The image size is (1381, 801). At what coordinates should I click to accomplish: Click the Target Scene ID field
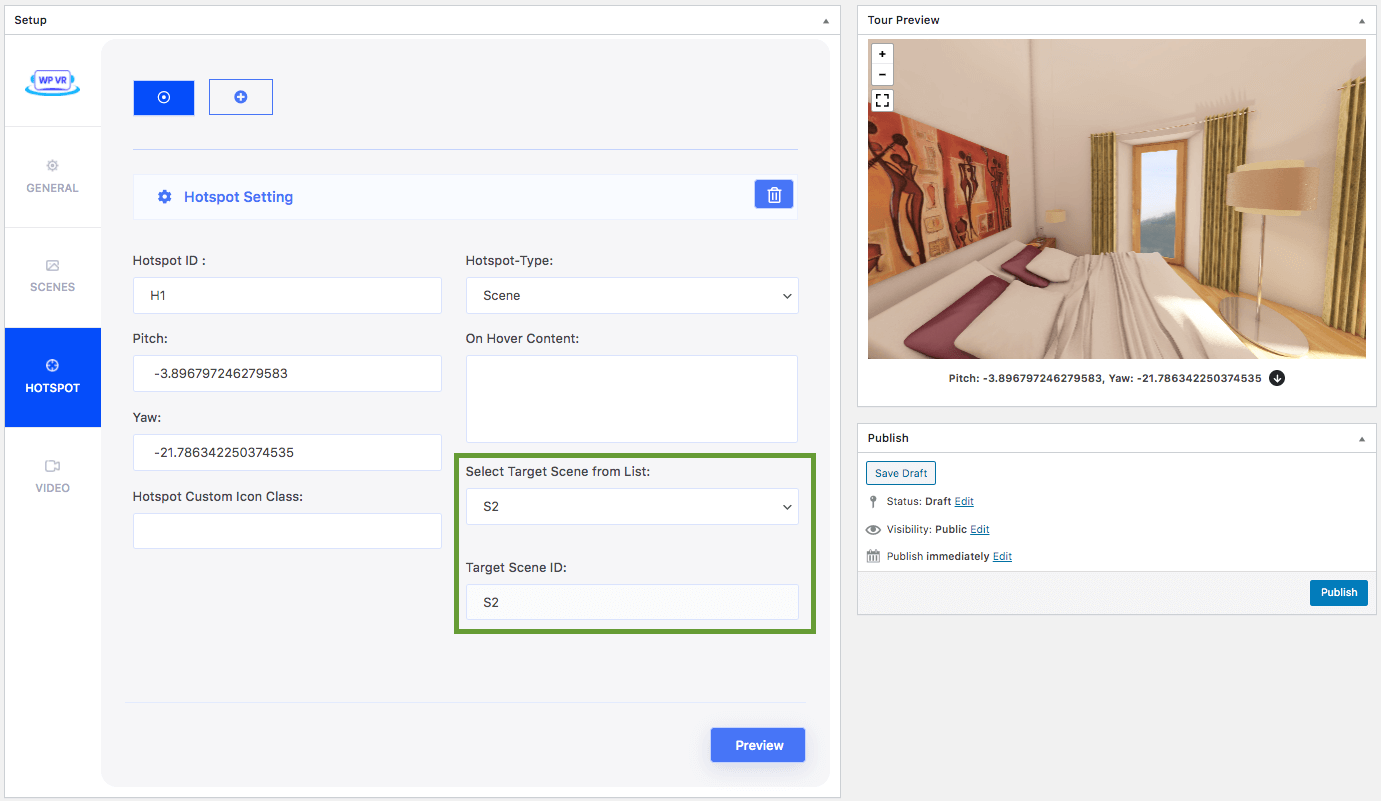click(632, 602)
